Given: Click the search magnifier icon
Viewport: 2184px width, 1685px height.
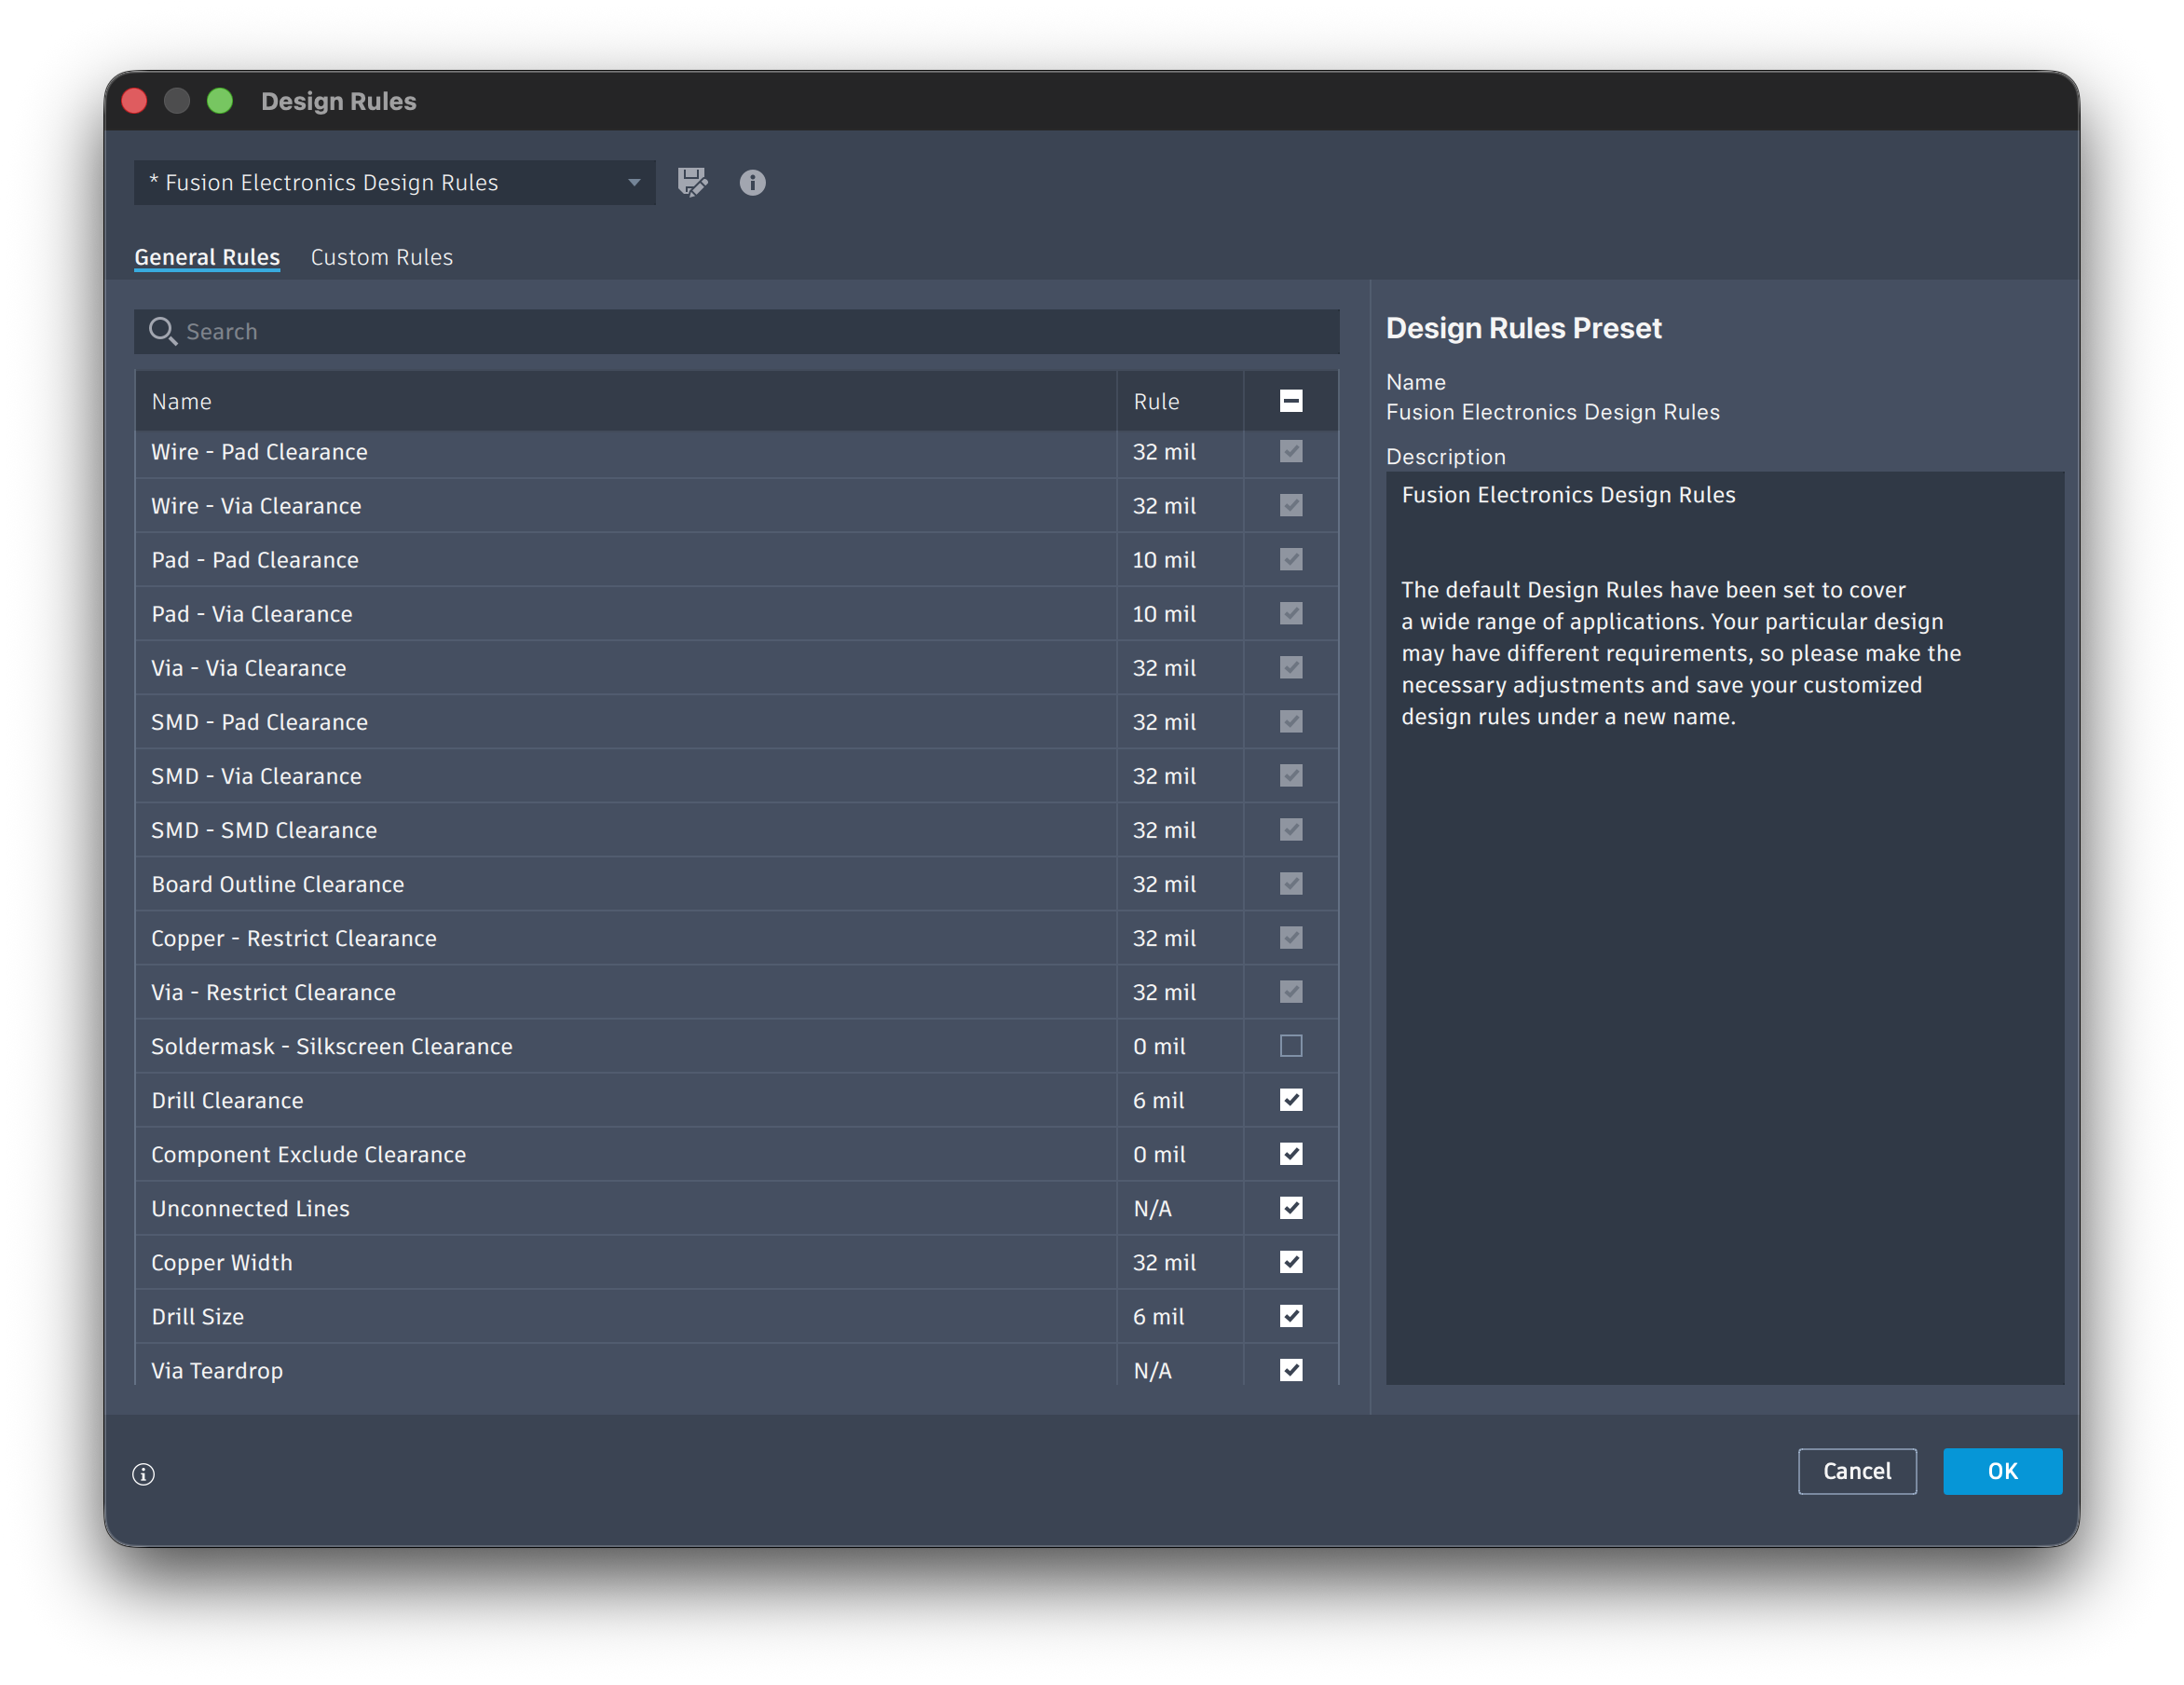Looking at the screenshot, I should [x=162, y=331].
